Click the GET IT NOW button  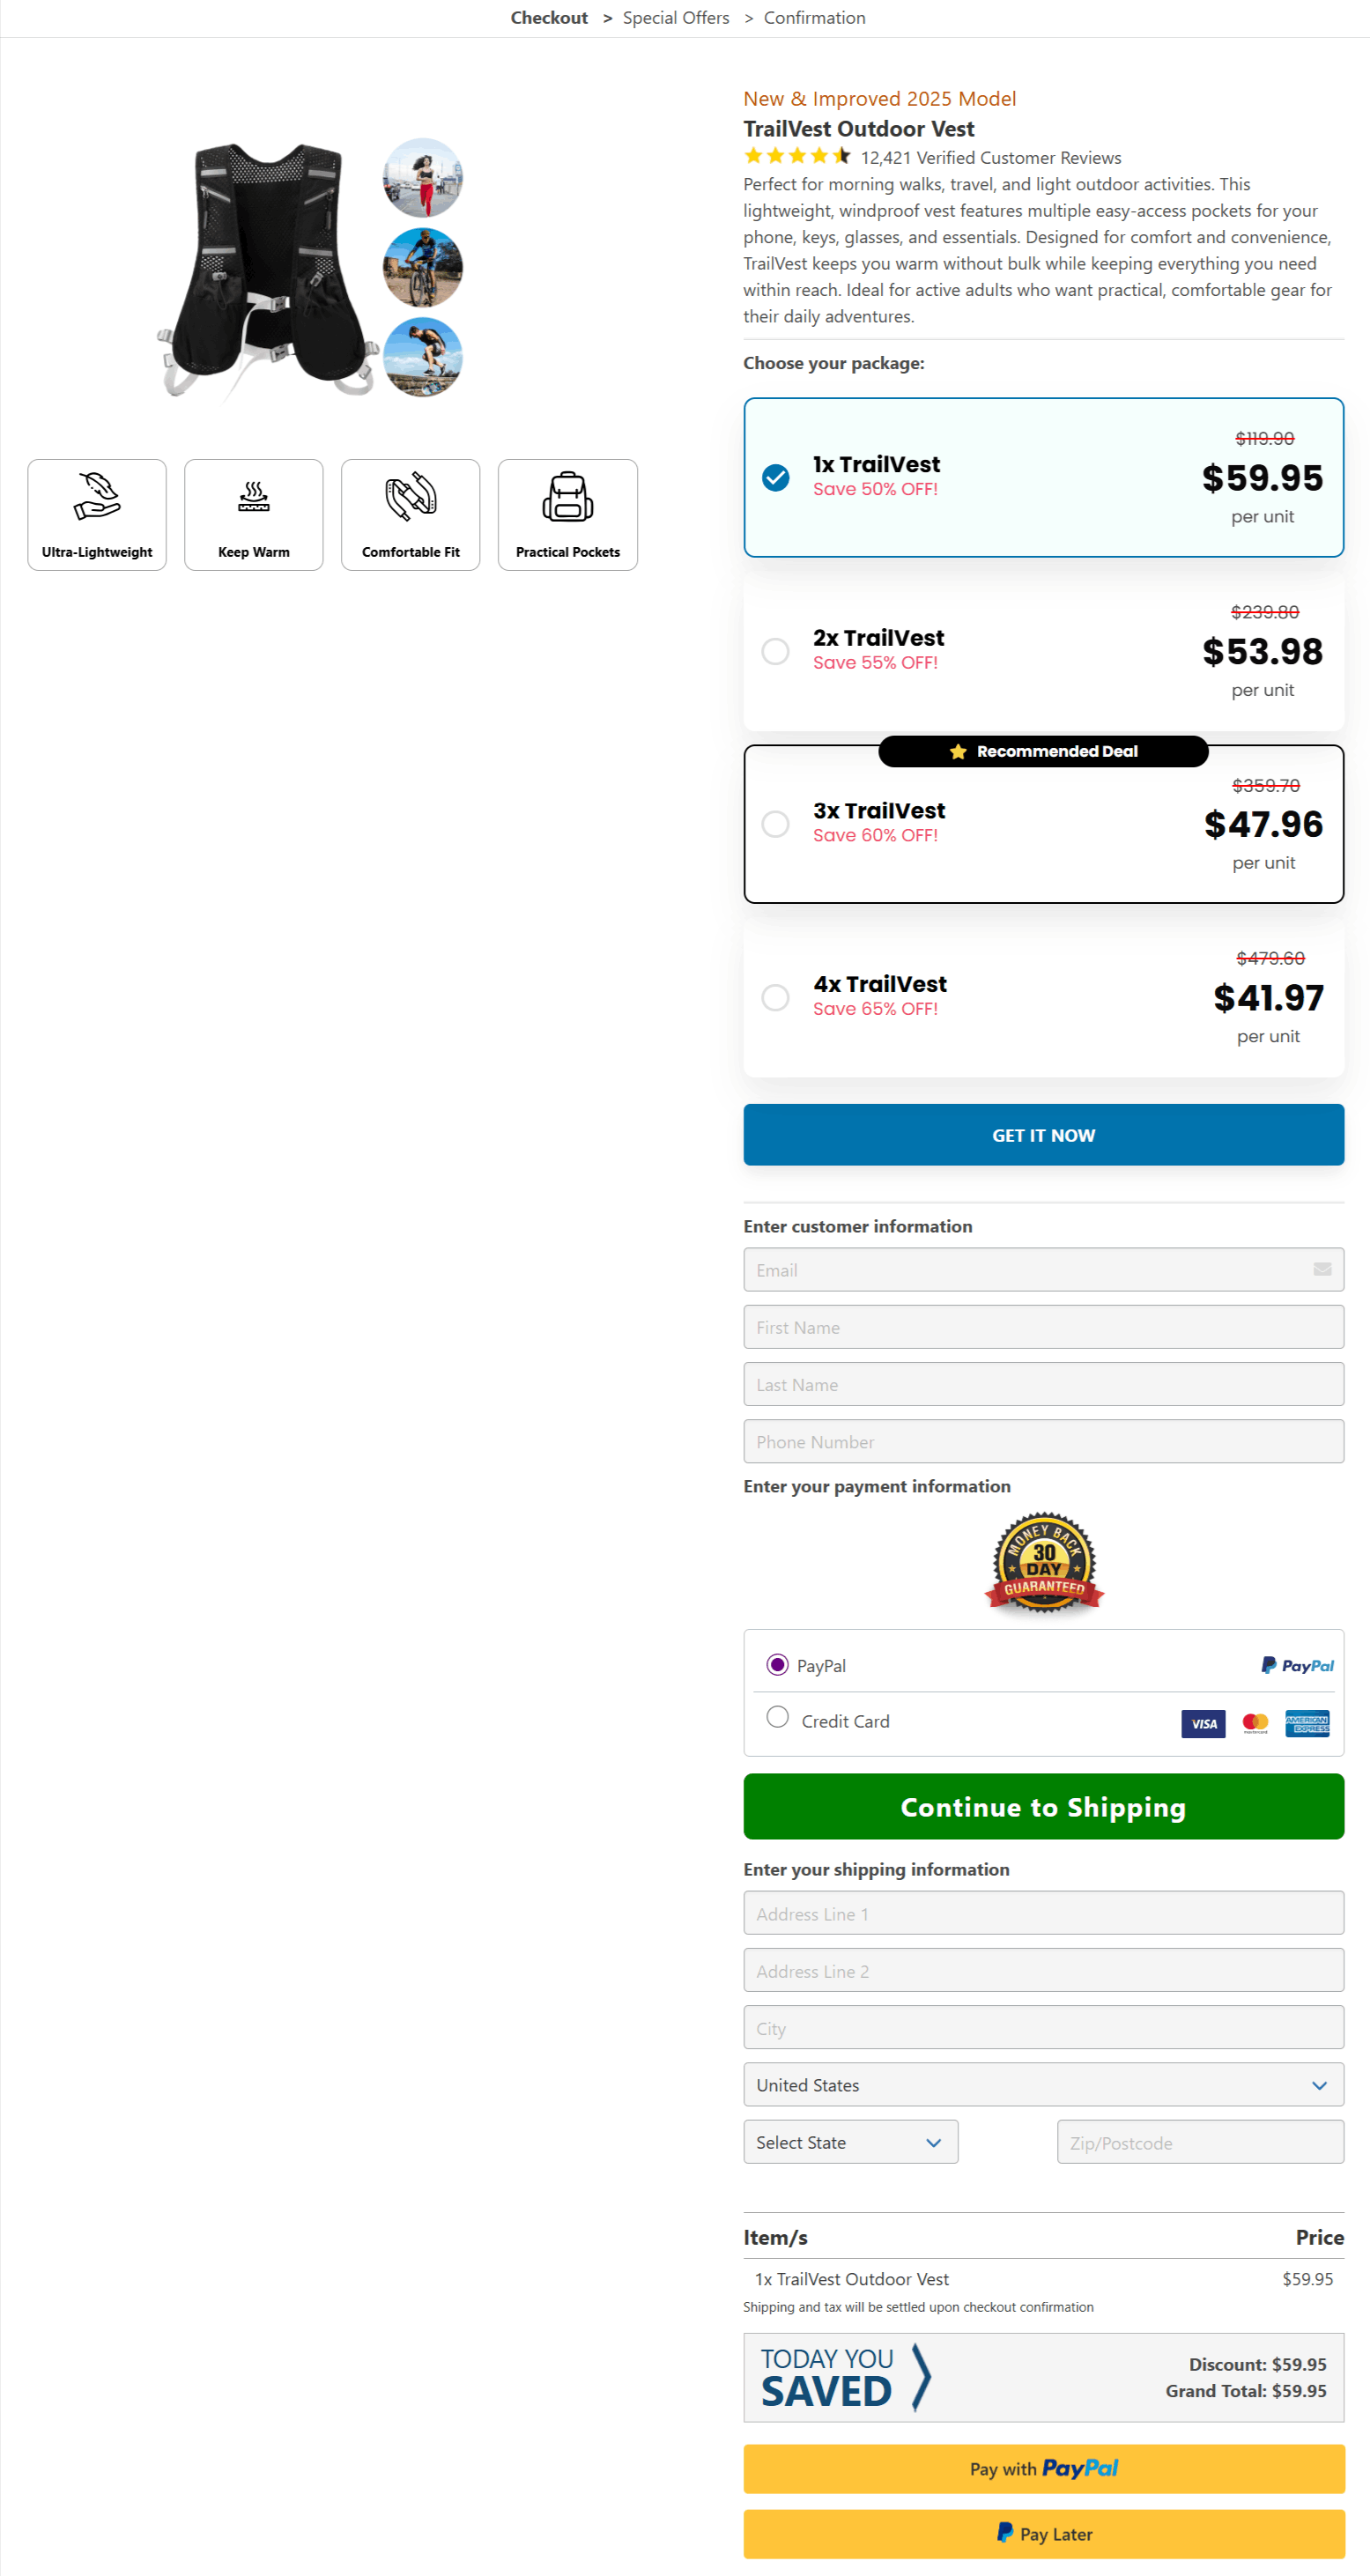tap(1043, 1135)
